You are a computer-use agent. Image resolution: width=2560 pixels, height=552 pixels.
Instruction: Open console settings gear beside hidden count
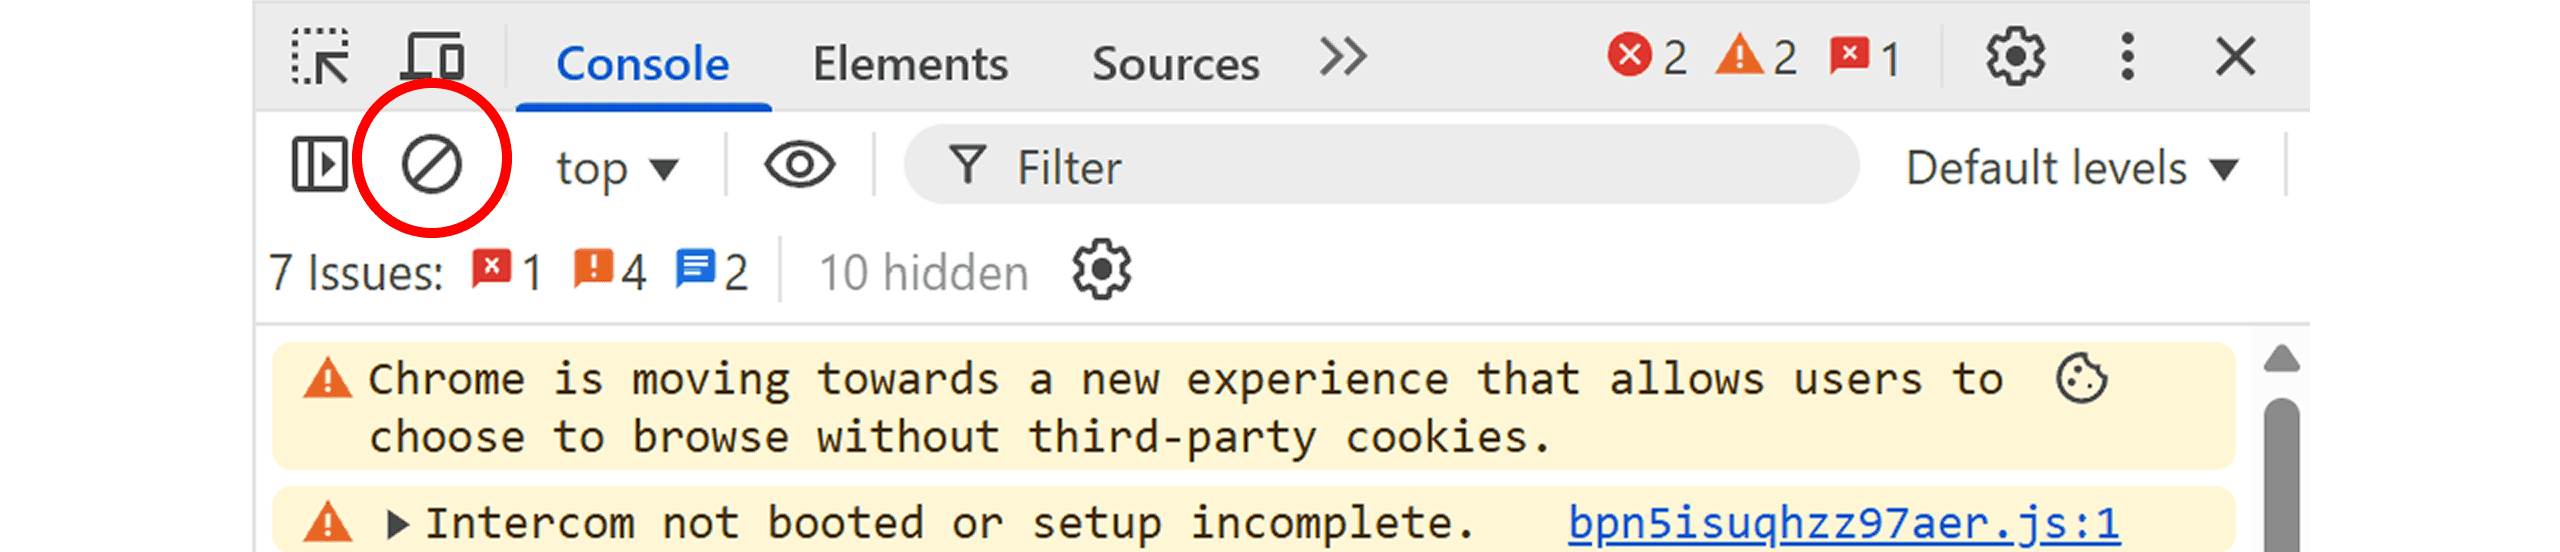tap(1101, 270)
